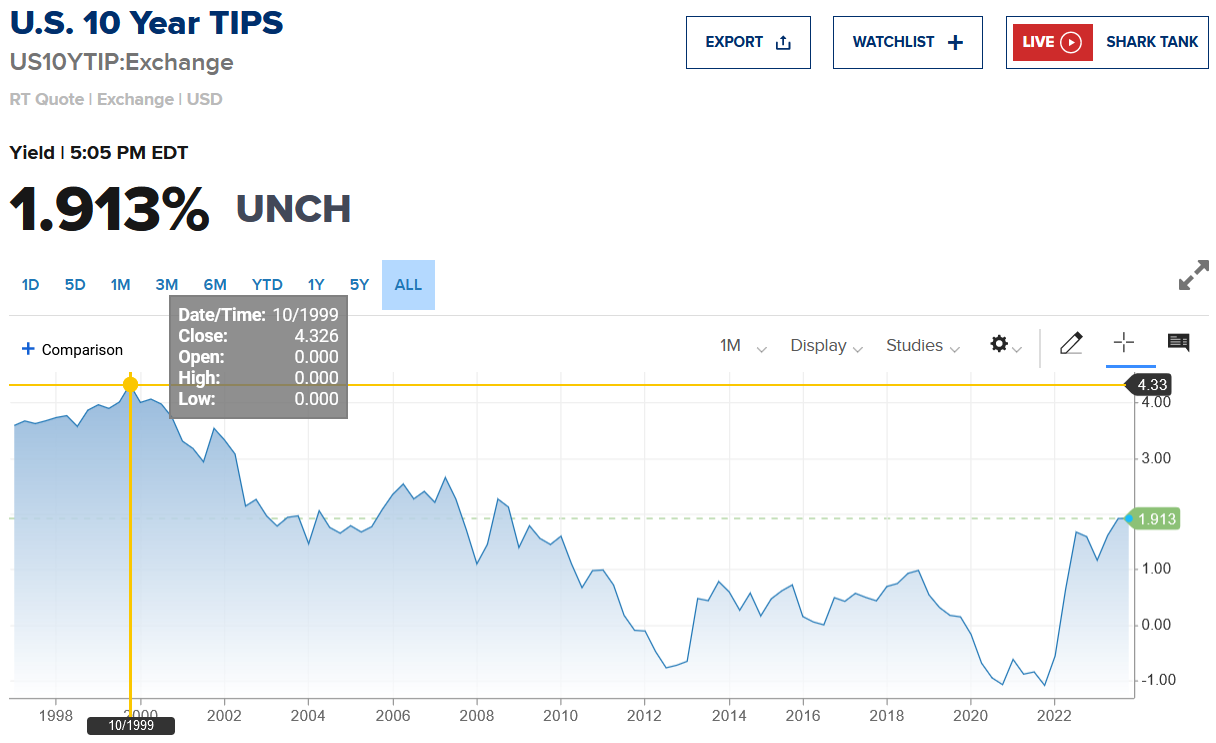Click the SHARK TANK link
Screen dimensions: 1216x743
1151,42
